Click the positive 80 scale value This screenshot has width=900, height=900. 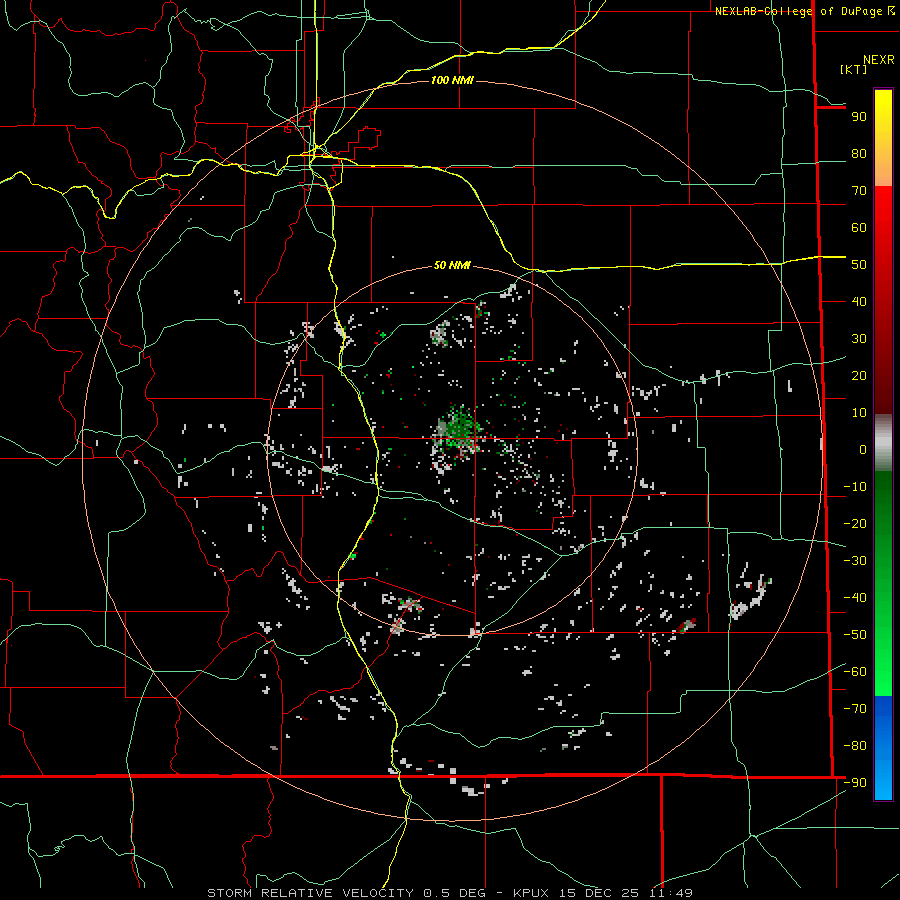point(859,154)
